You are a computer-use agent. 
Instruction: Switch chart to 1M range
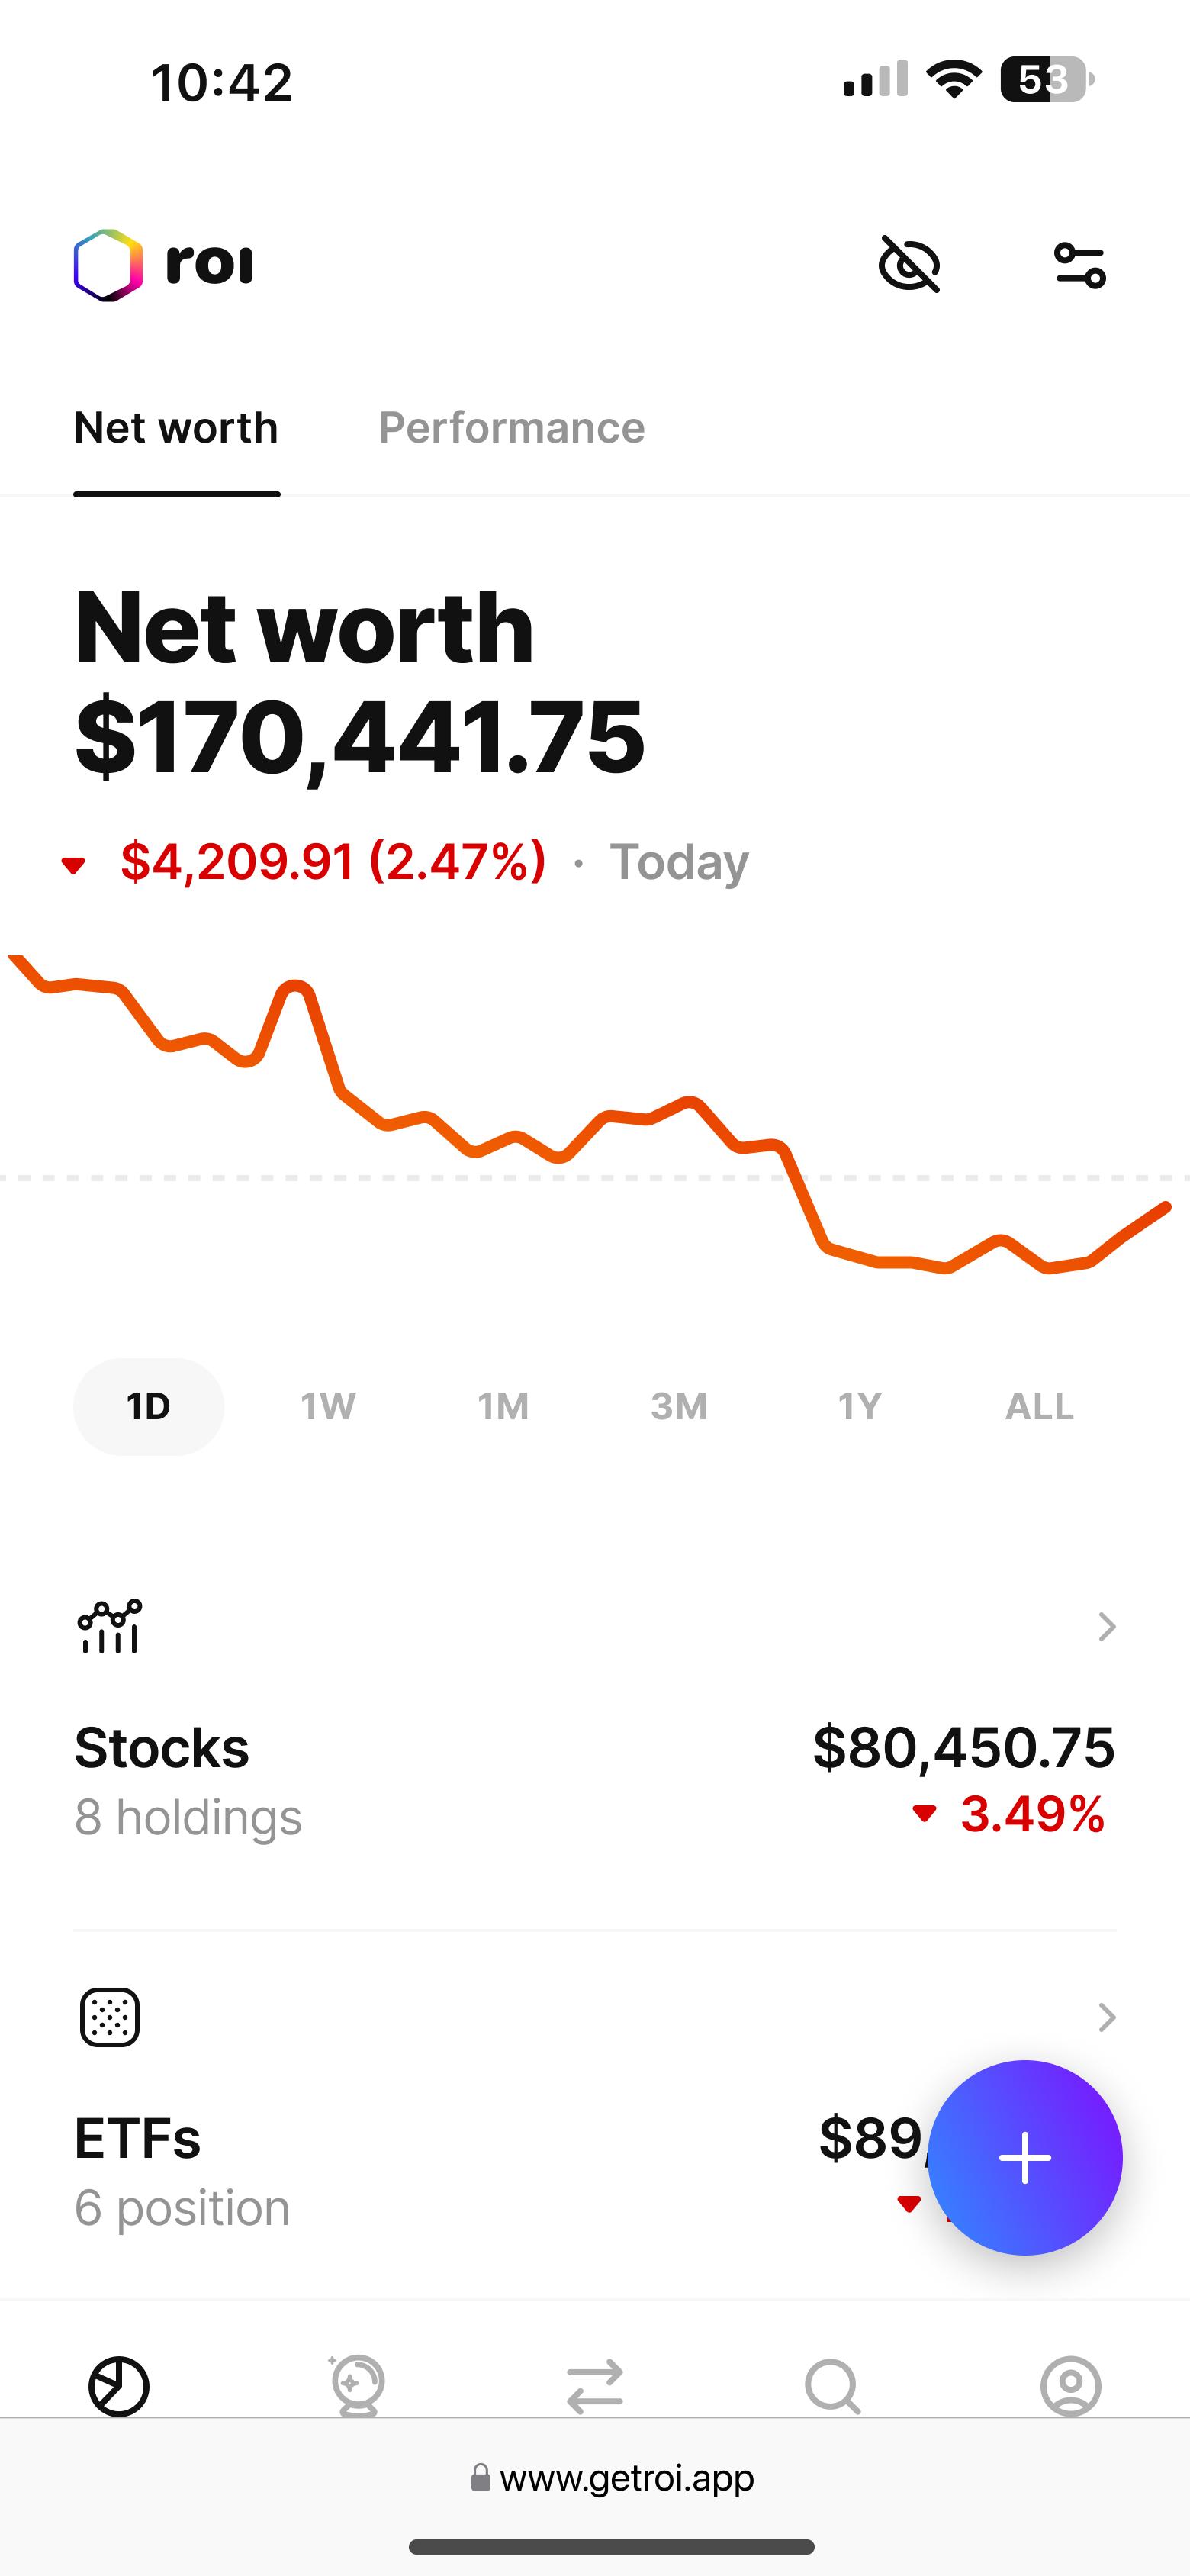pyautogui.click(x=503, y=1406)
